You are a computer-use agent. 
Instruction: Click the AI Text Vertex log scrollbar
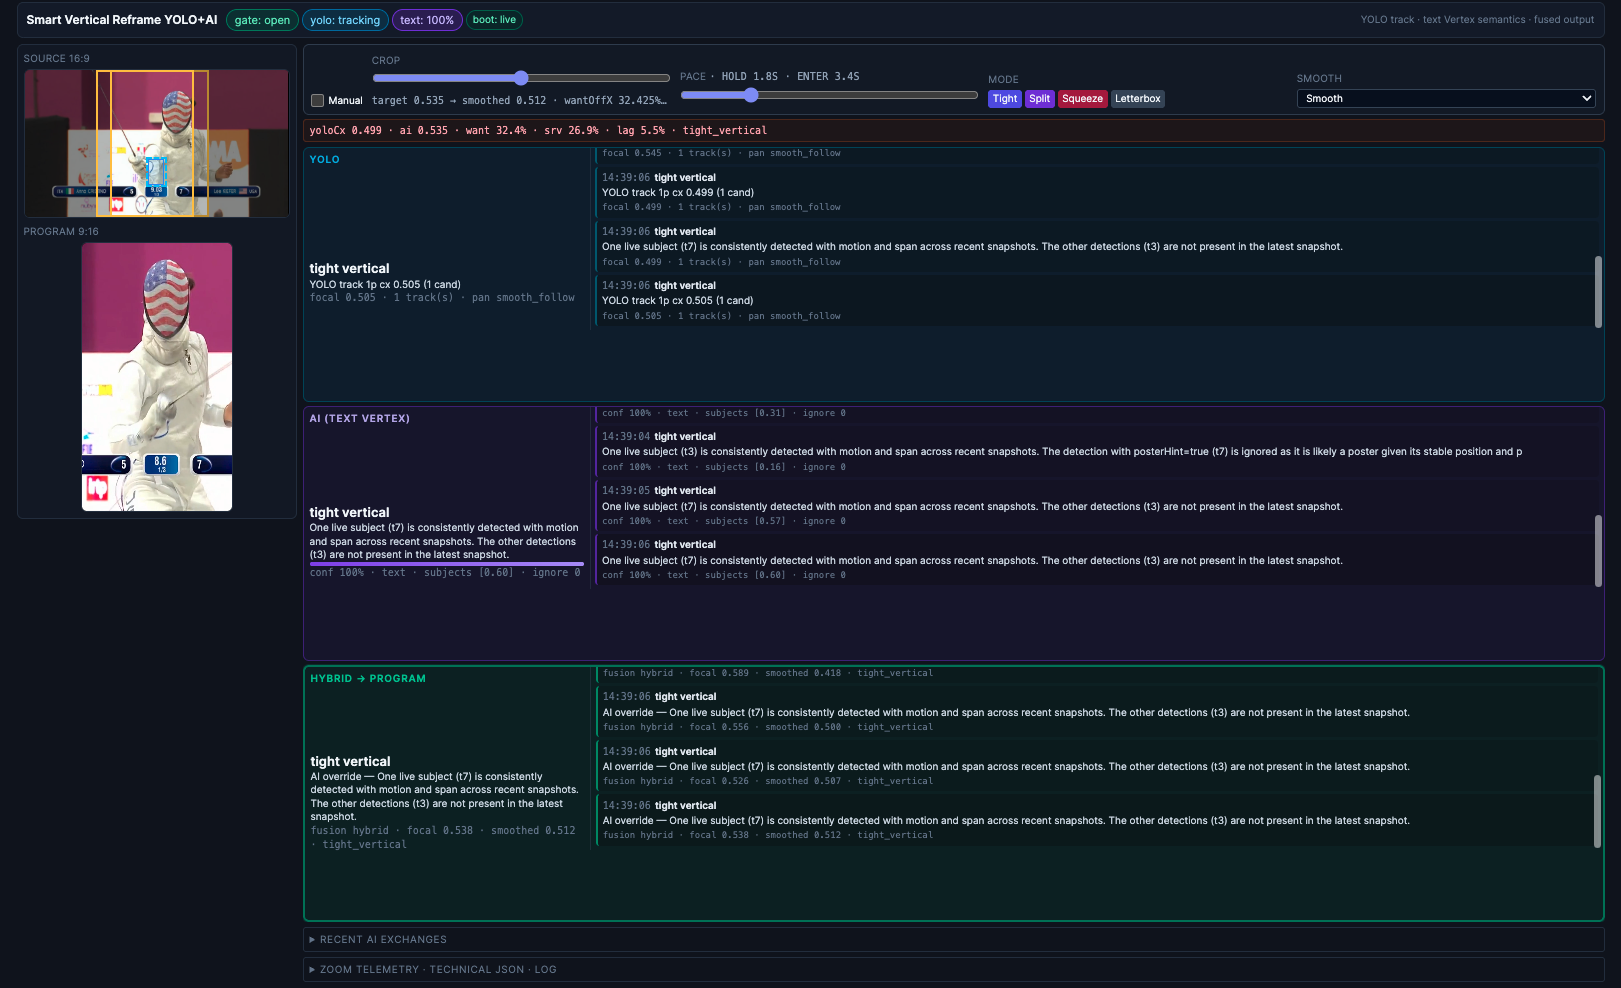pos(1598,550)
